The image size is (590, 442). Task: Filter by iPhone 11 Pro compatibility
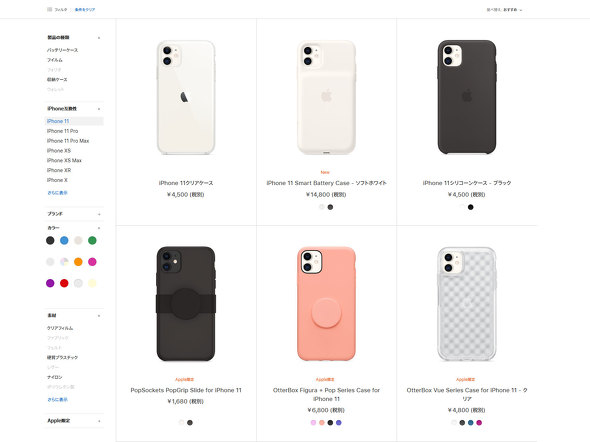coord(62,131)
